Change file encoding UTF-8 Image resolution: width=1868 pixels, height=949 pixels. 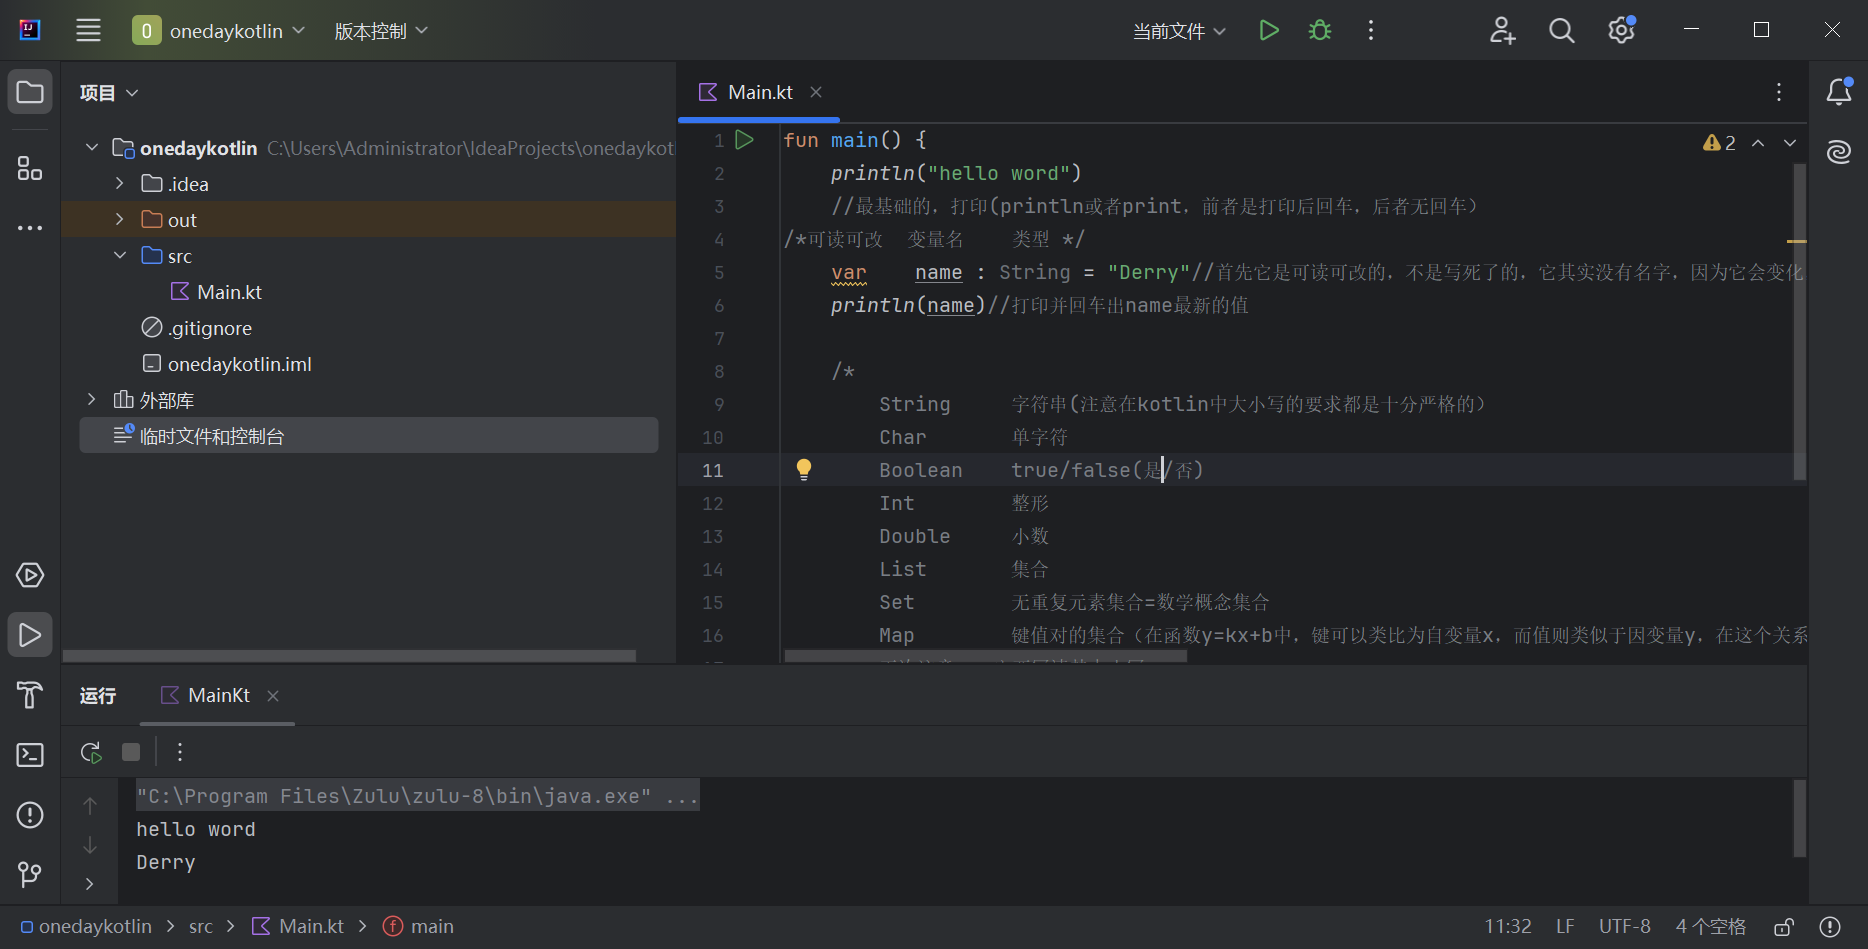coord(1625,927)
